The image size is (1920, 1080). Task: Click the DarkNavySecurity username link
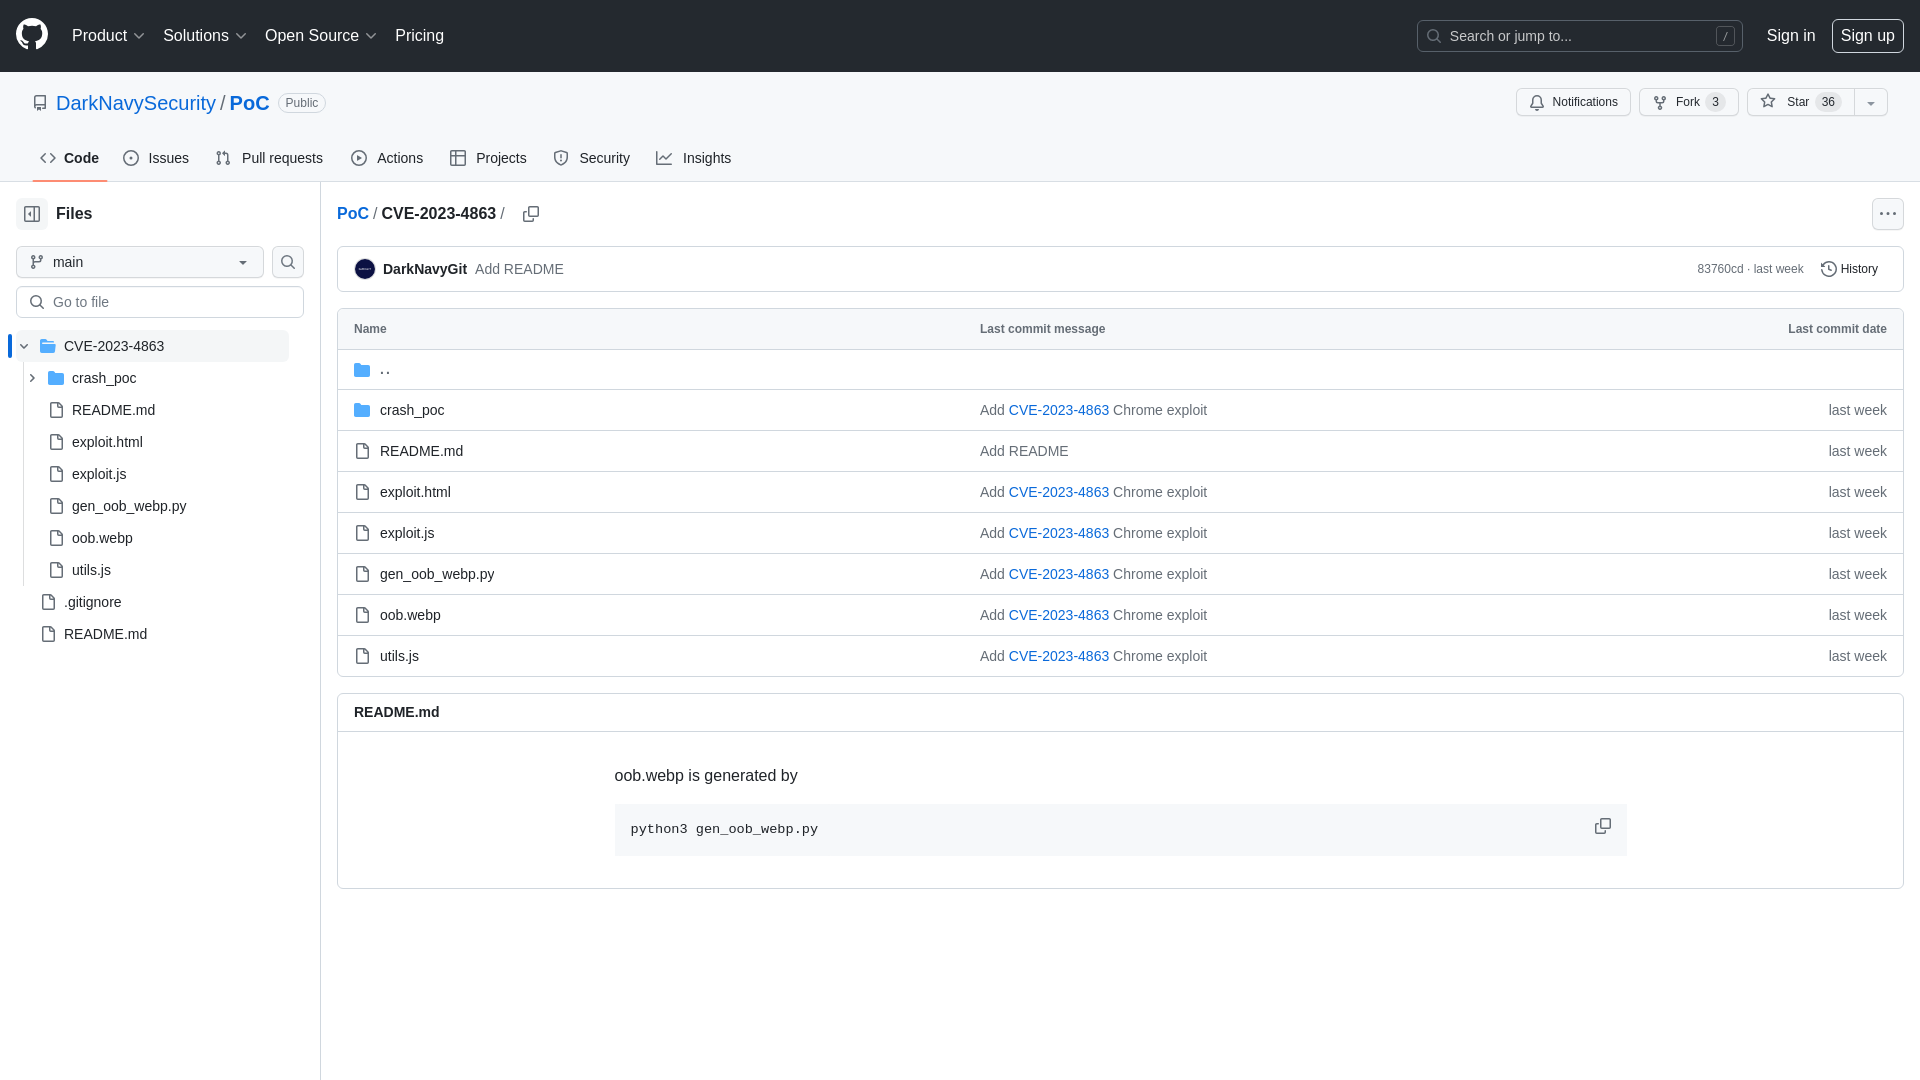coord(135,102)
